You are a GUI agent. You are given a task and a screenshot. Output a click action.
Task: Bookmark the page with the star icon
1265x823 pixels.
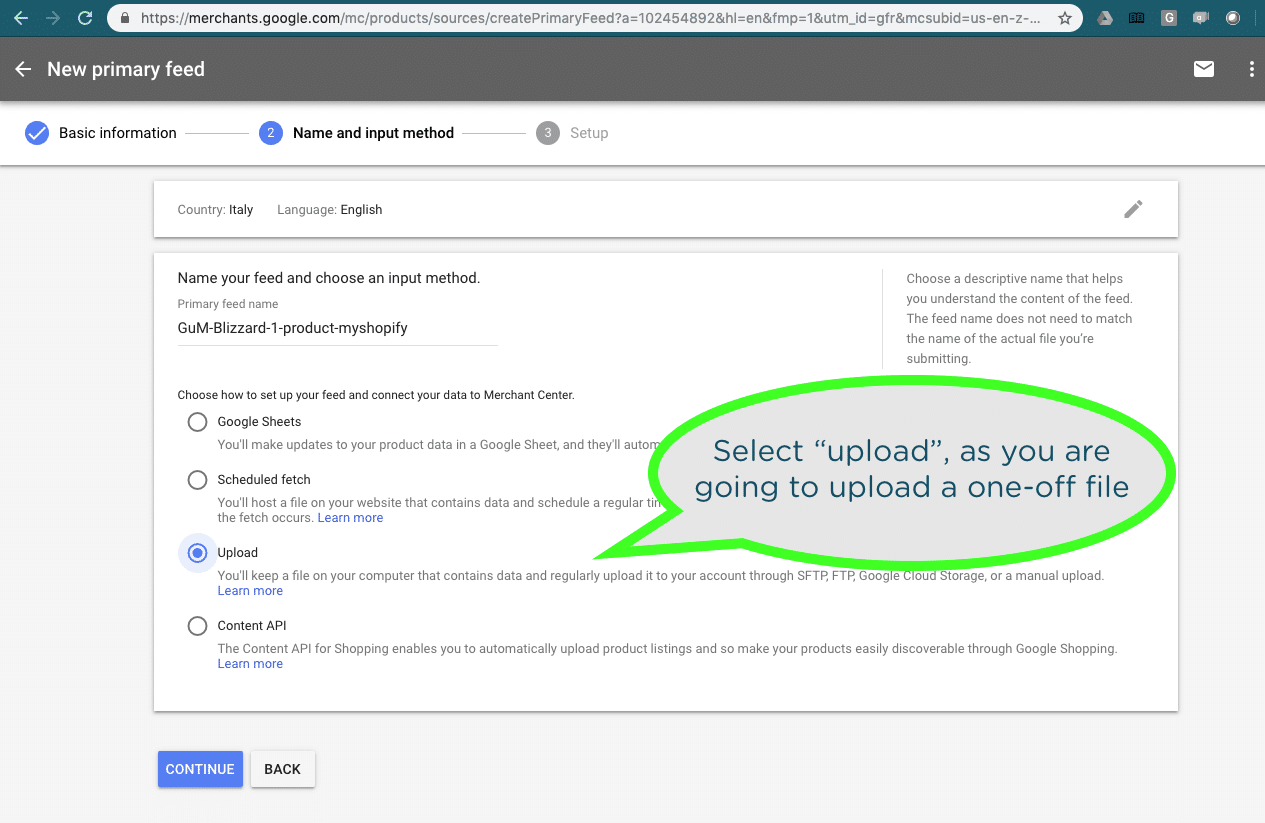tap(1065, 18)
